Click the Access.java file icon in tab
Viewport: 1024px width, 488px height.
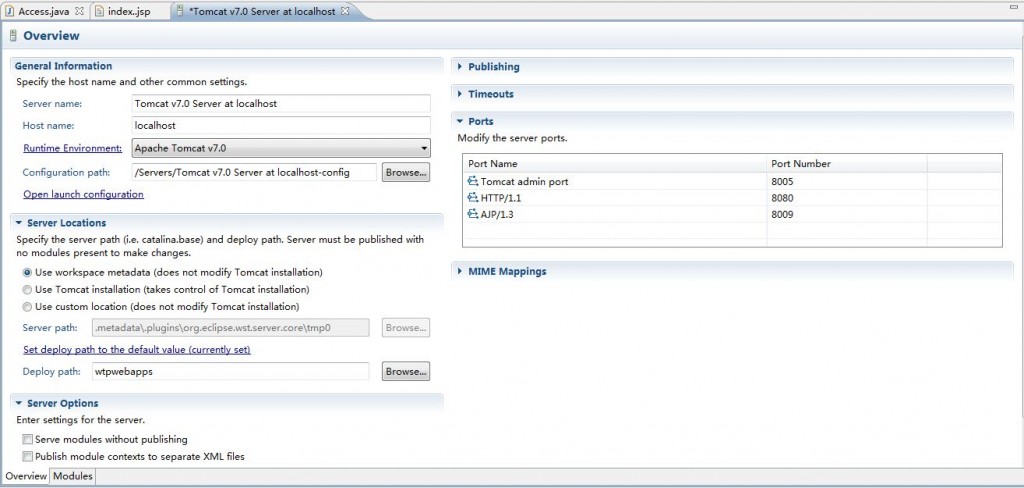tap(10, 12)
